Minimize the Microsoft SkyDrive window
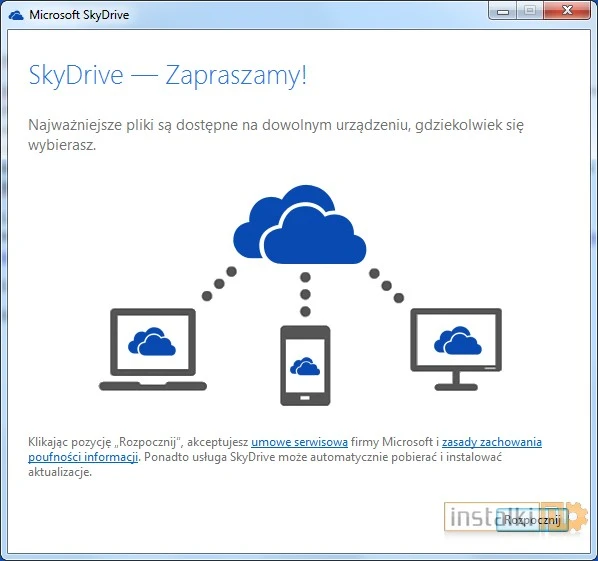Screen dimensions: 598x561 [503, 11]
